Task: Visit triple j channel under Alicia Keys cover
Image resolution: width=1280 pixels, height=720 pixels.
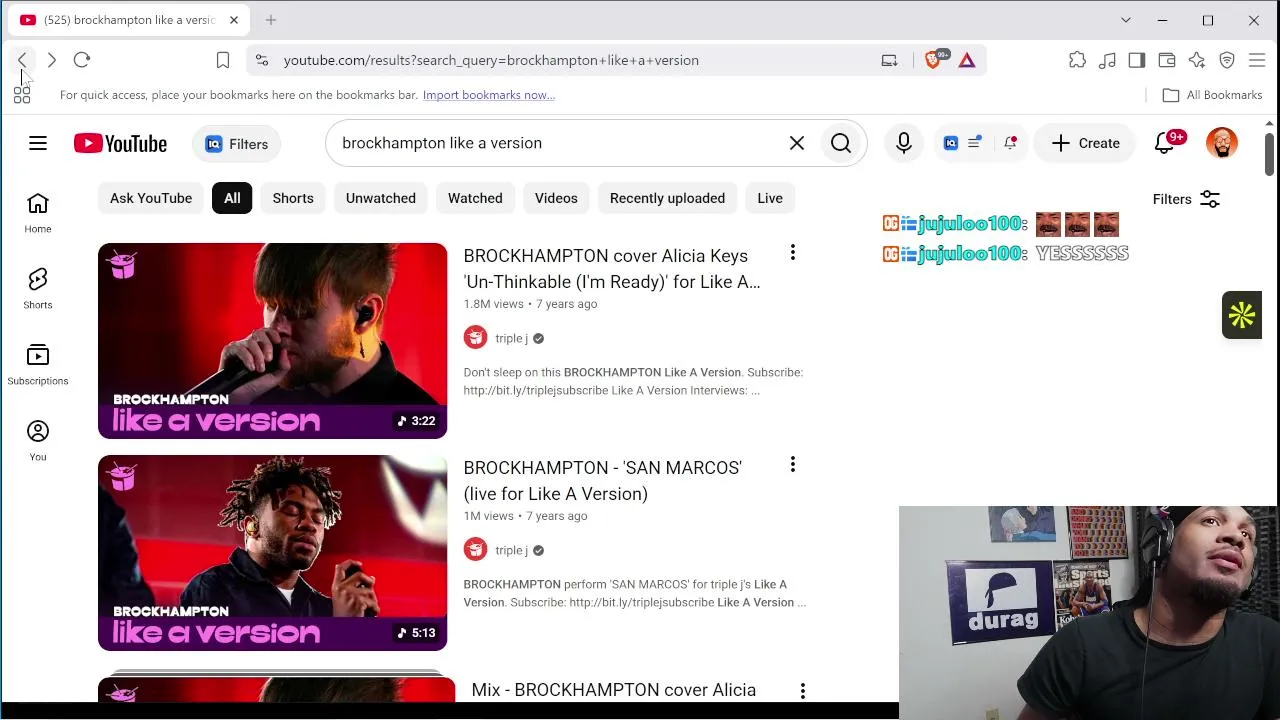Action: (511, 338)
